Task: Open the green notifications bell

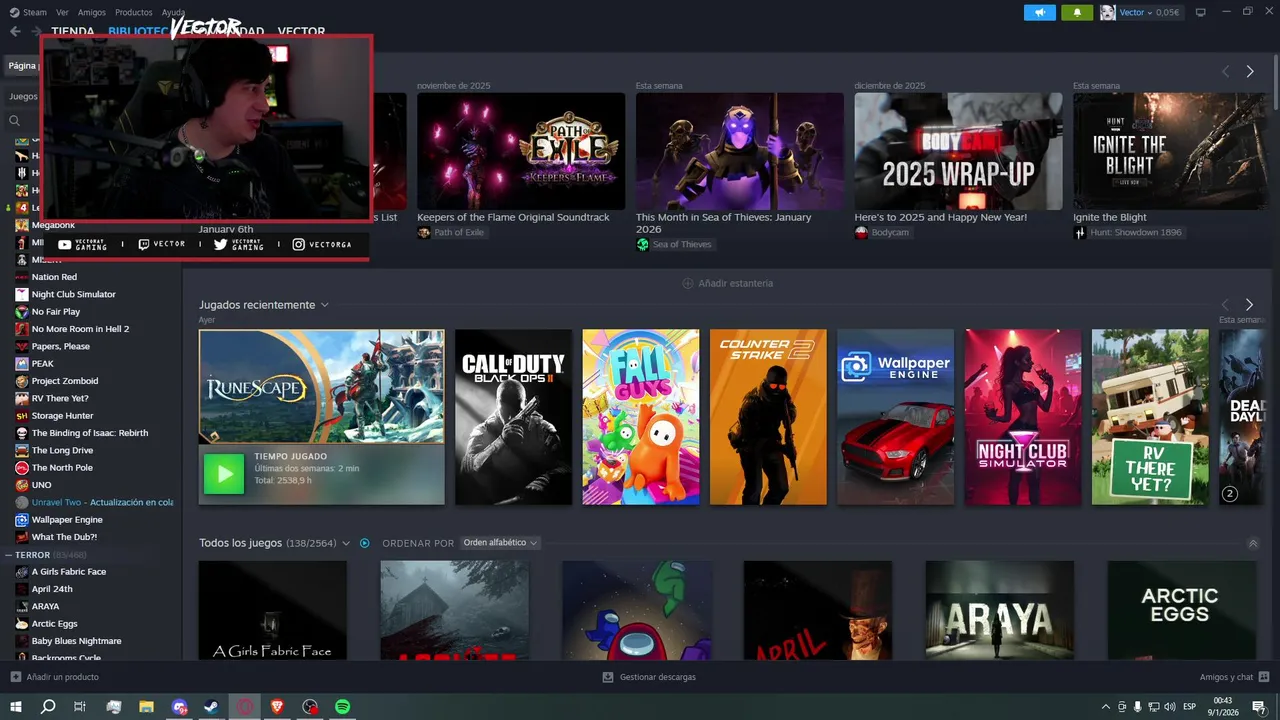Action: click(x=1077, y=12)
